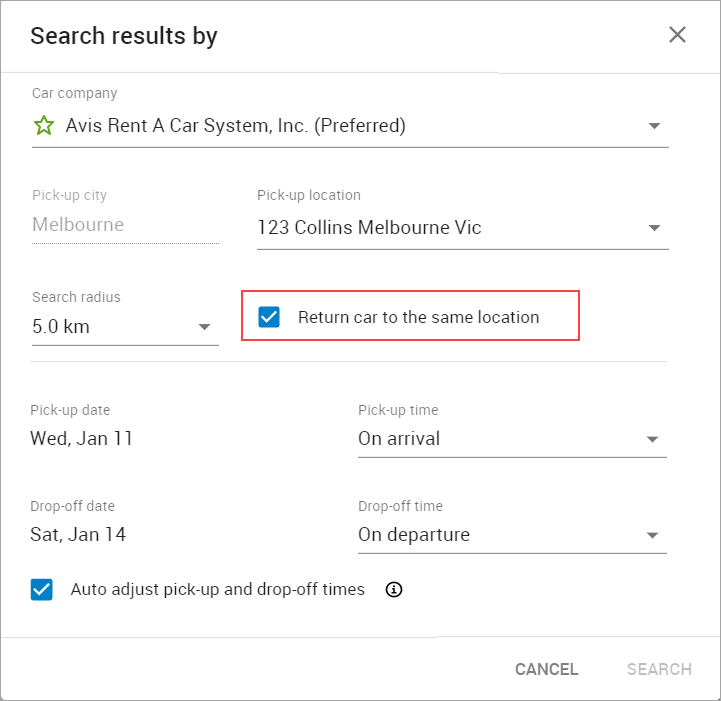The image size is (721, 701).
Task: Click the On departure time value
Action: tap(414, 535)
